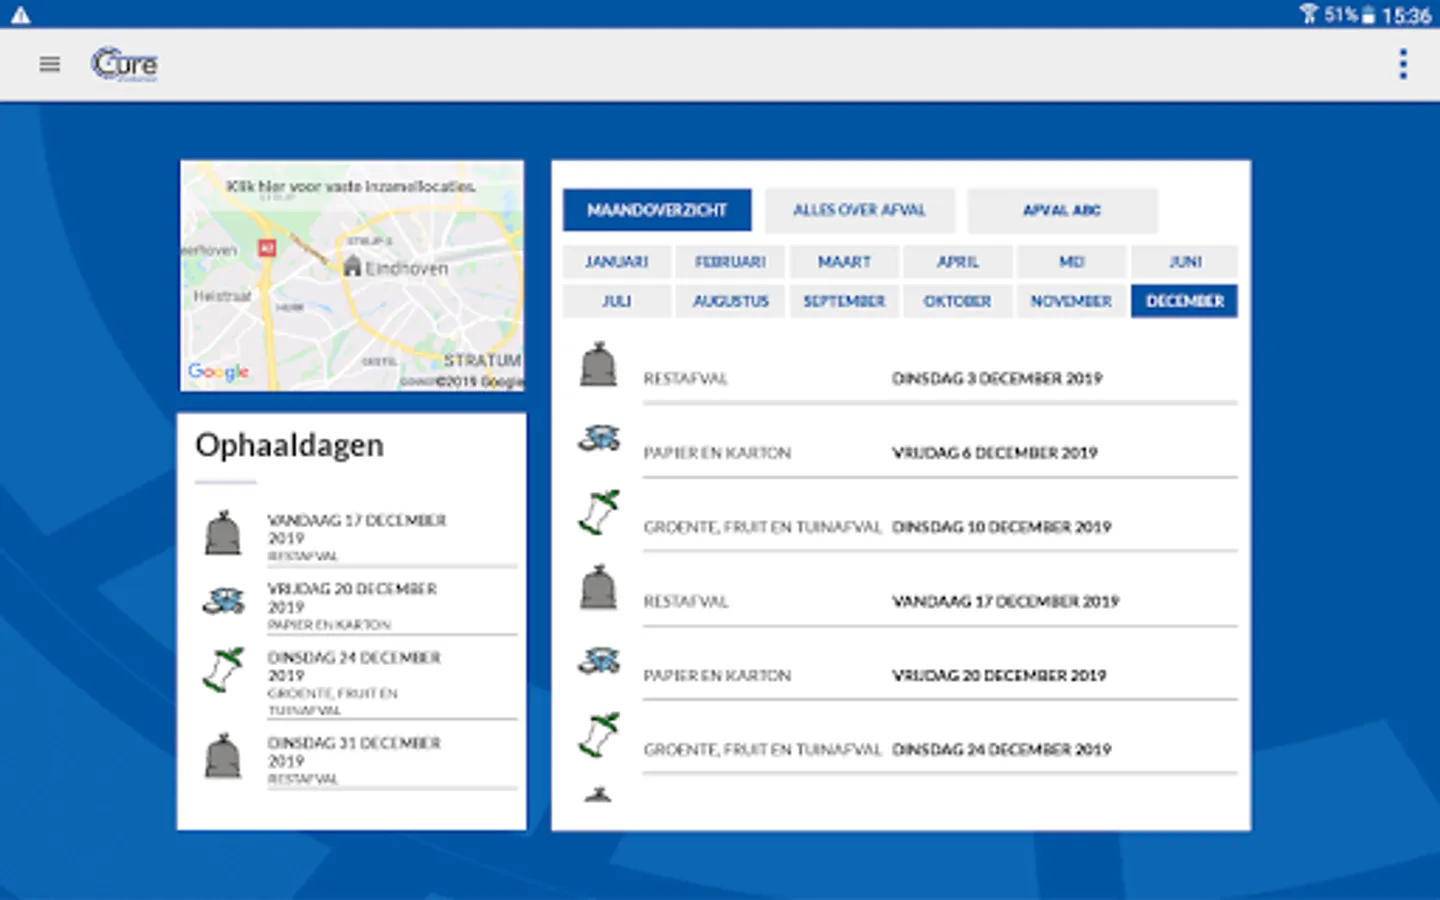Click 'Dinsdag 3 December 2019' date text

[997, 379]
